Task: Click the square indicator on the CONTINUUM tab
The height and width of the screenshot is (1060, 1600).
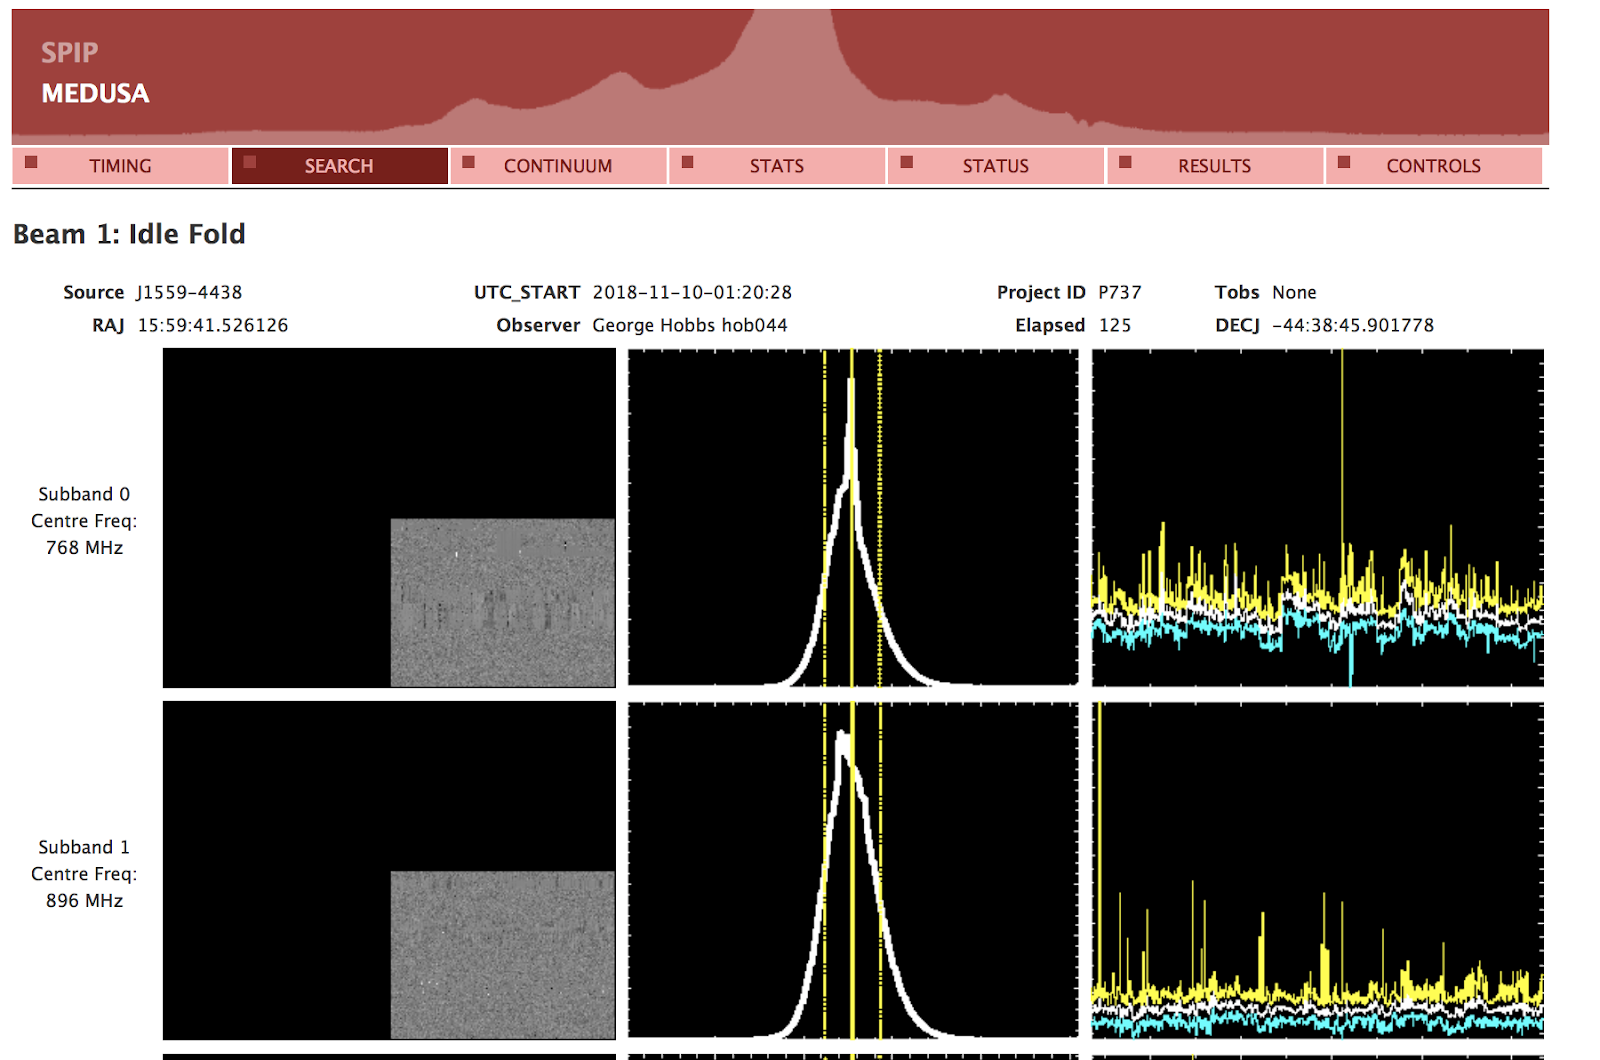Action: click(x=468, y=162)
